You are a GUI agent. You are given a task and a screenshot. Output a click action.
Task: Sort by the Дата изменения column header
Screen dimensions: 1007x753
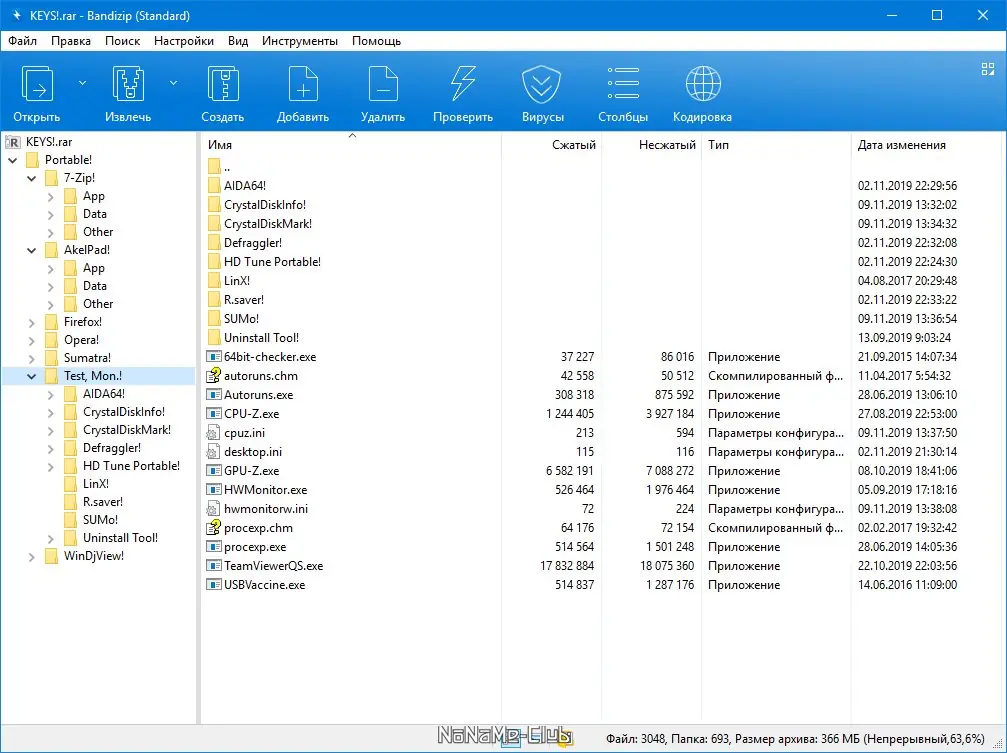click(x=926, y=145)
